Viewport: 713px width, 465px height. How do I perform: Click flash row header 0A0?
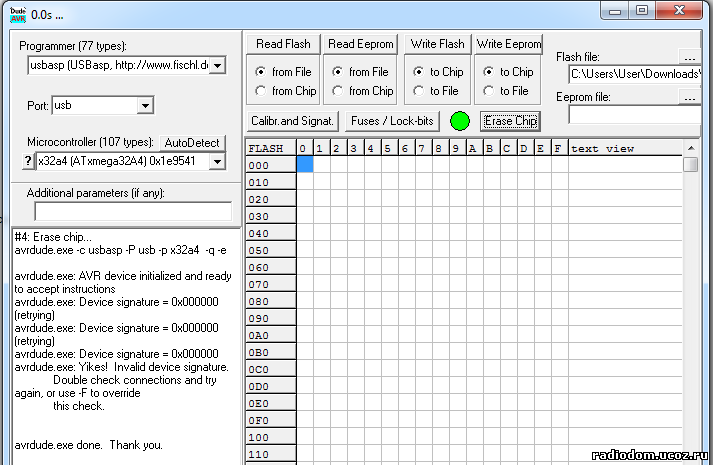click(271, 335)
